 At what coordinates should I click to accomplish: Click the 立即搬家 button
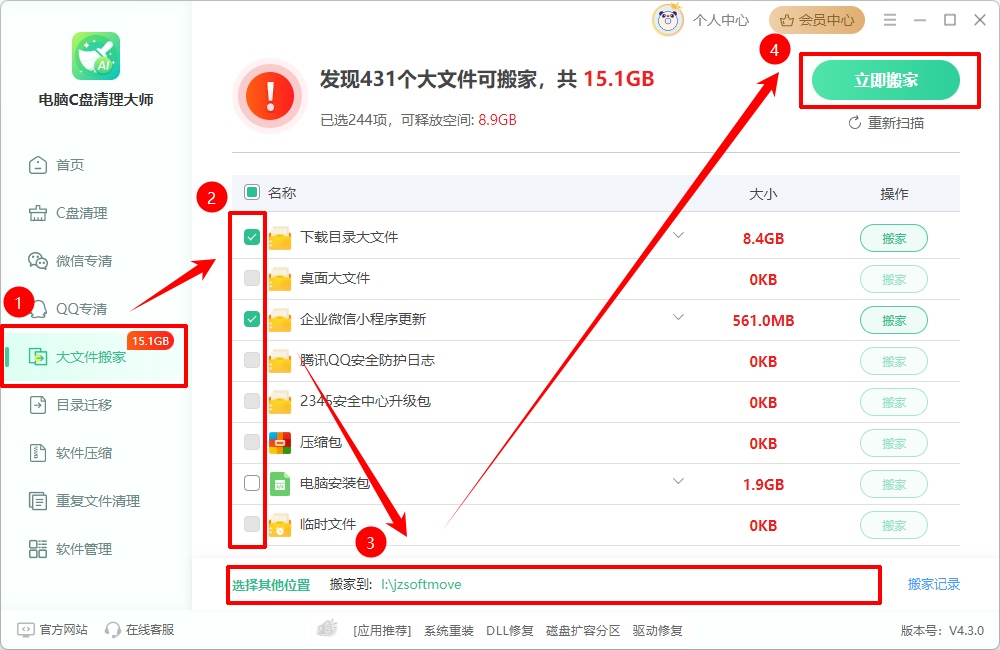pos(885,80)
